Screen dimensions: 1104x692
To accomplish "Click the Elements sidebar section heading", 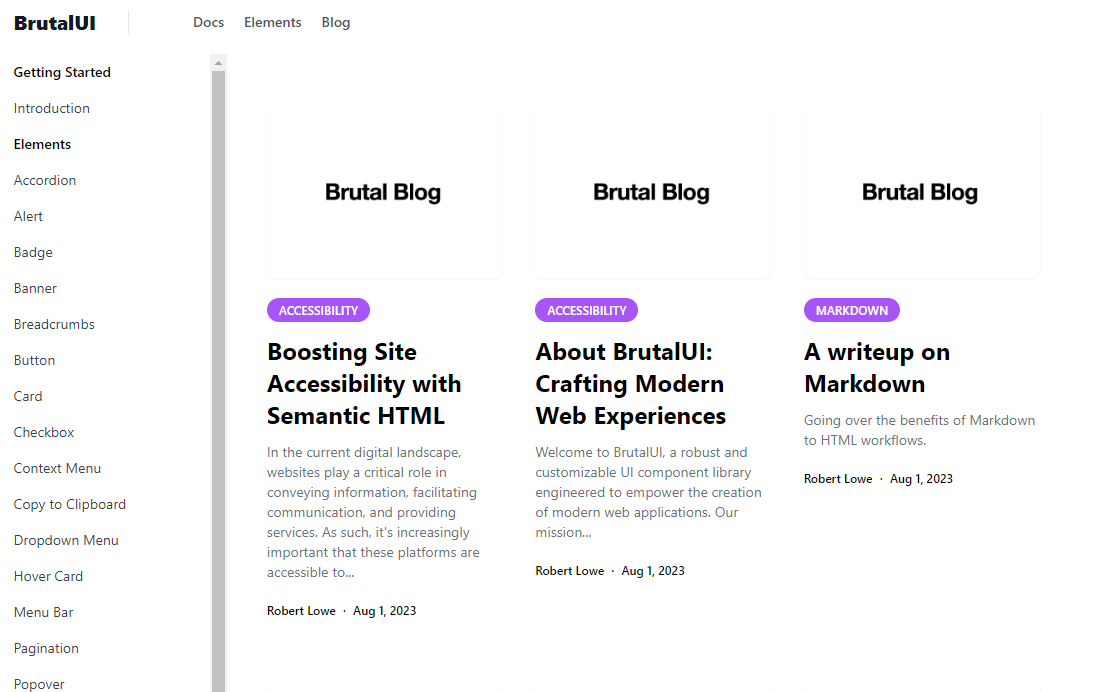I will (42, 144).
